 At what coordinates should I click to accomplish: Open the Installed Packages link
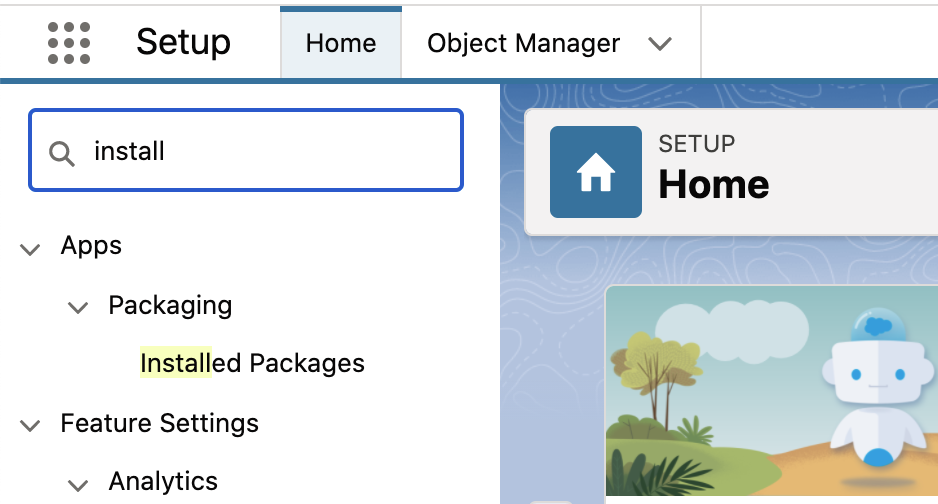[252, 363]
